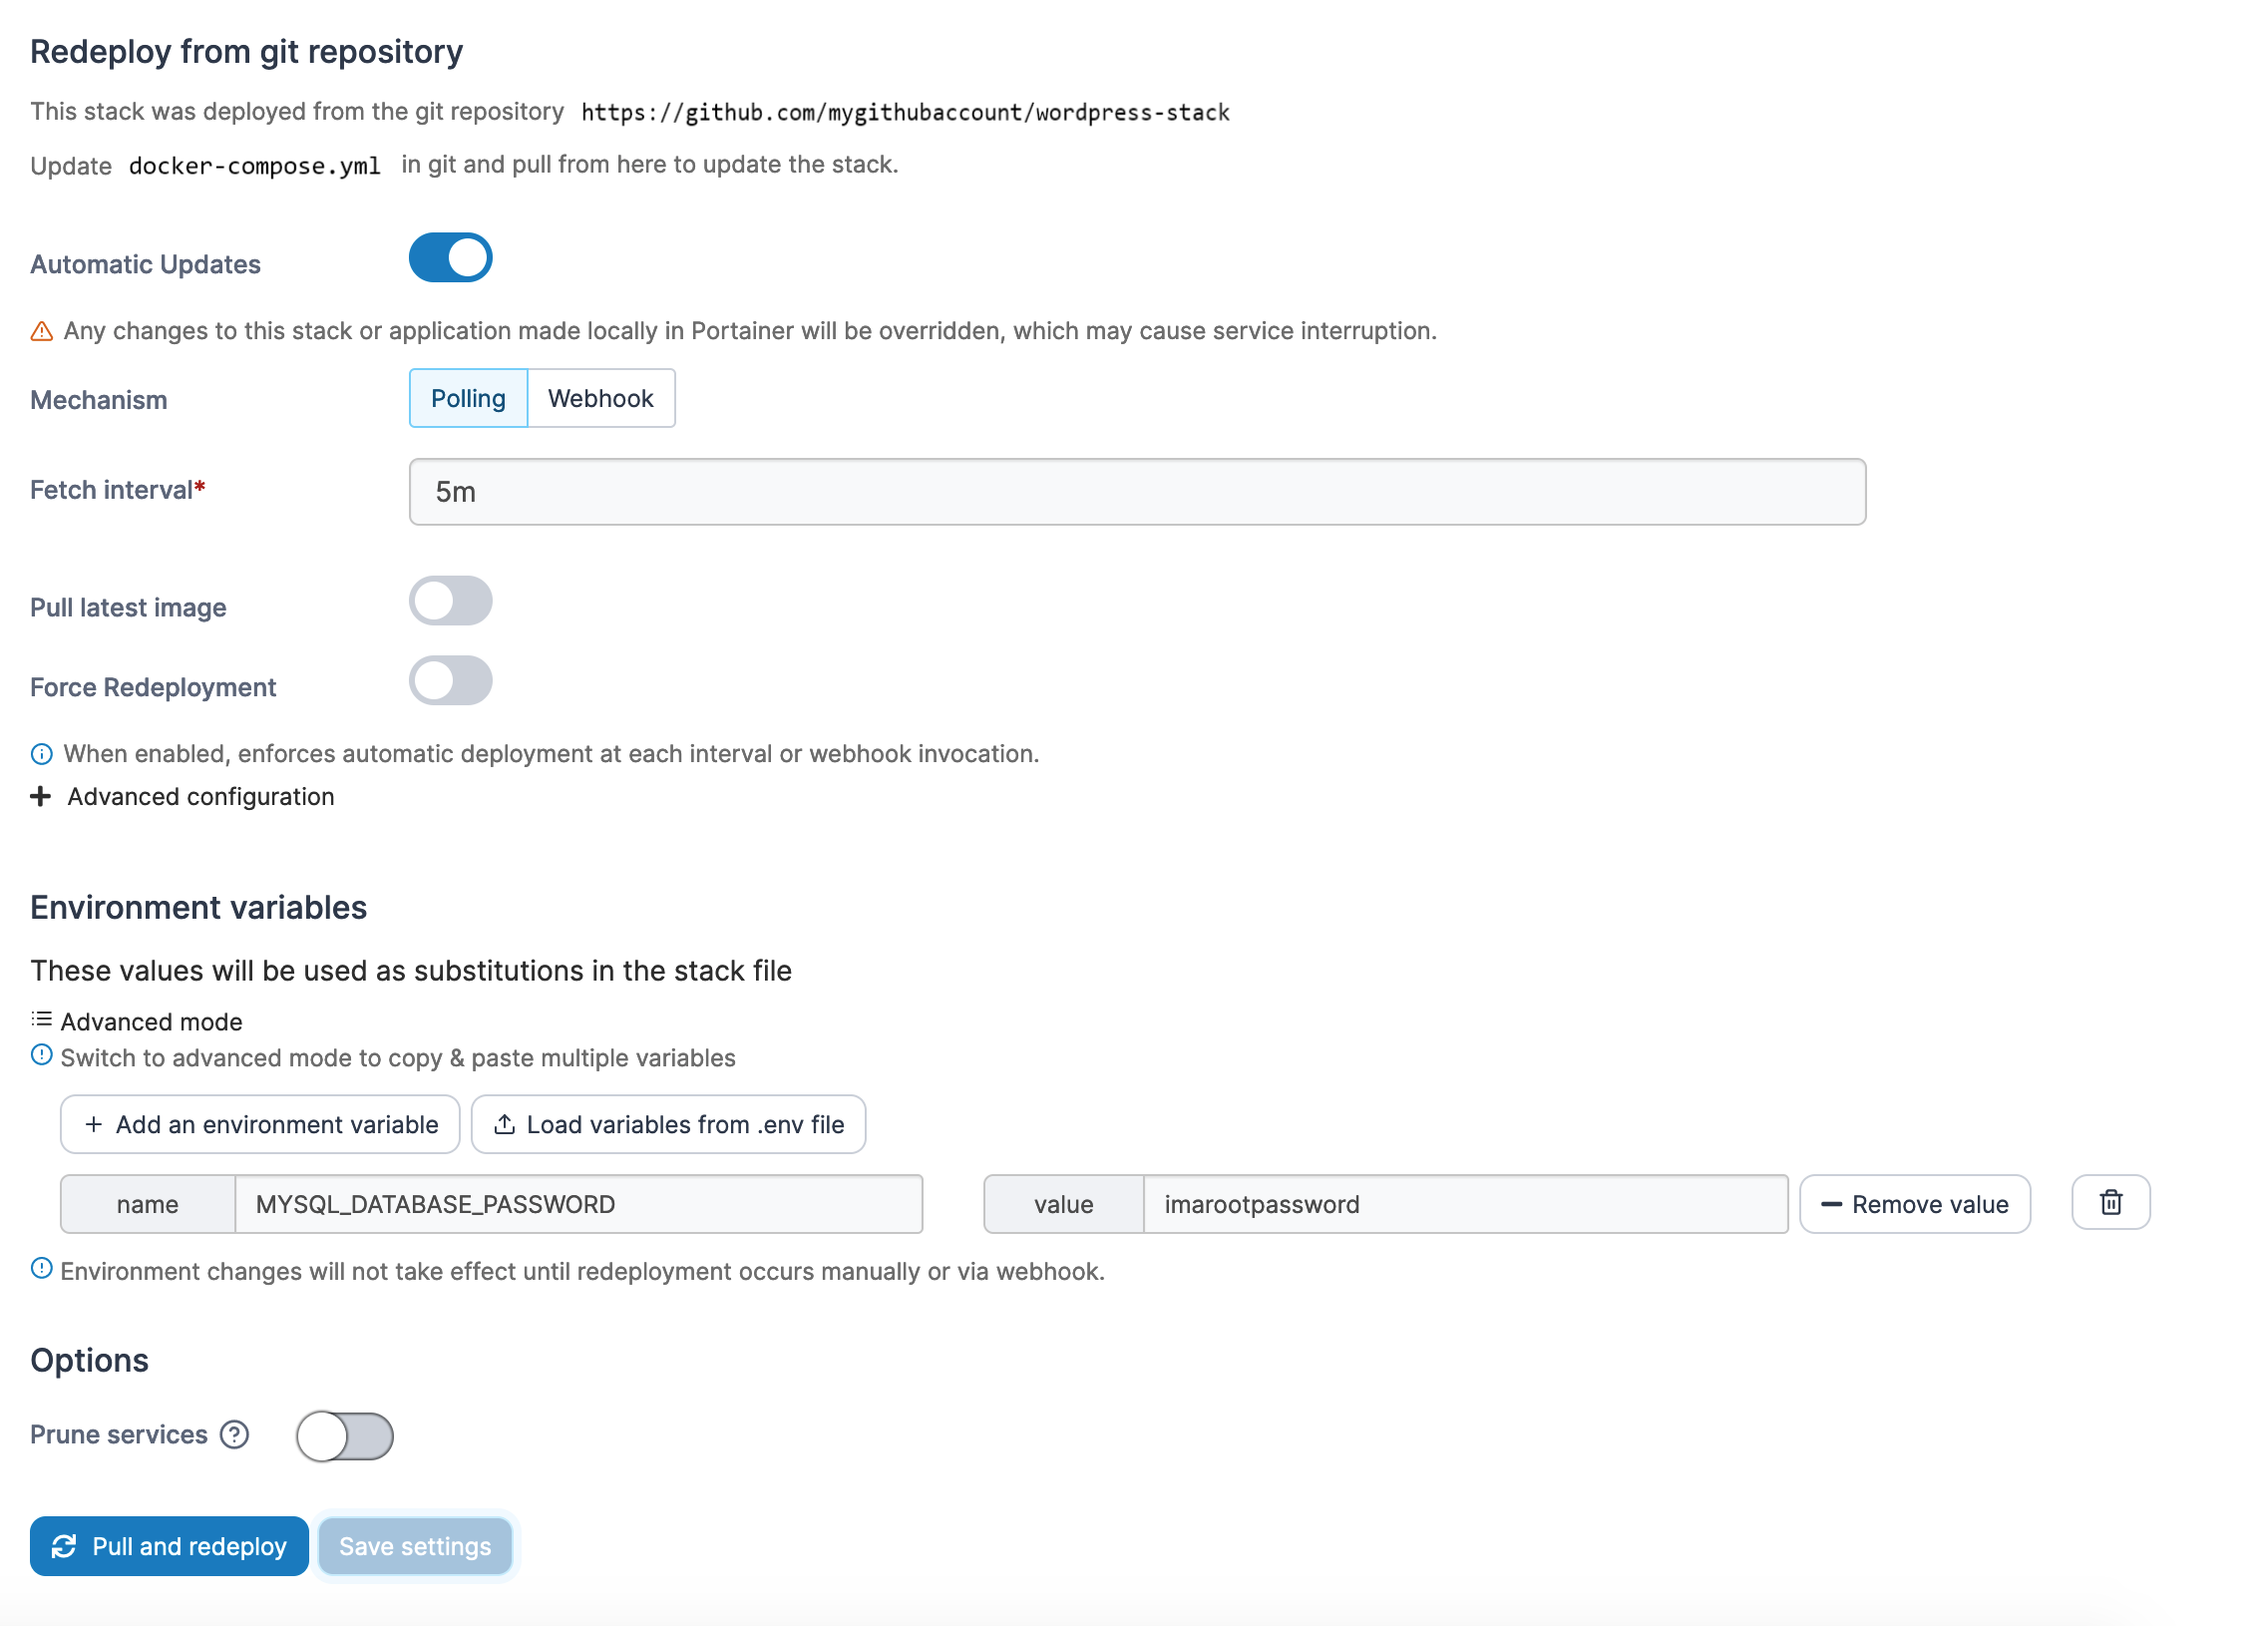The image size is (2268, 1626).
Task: Click the trash icon to delete variable
Action: pos(2110,1202)
